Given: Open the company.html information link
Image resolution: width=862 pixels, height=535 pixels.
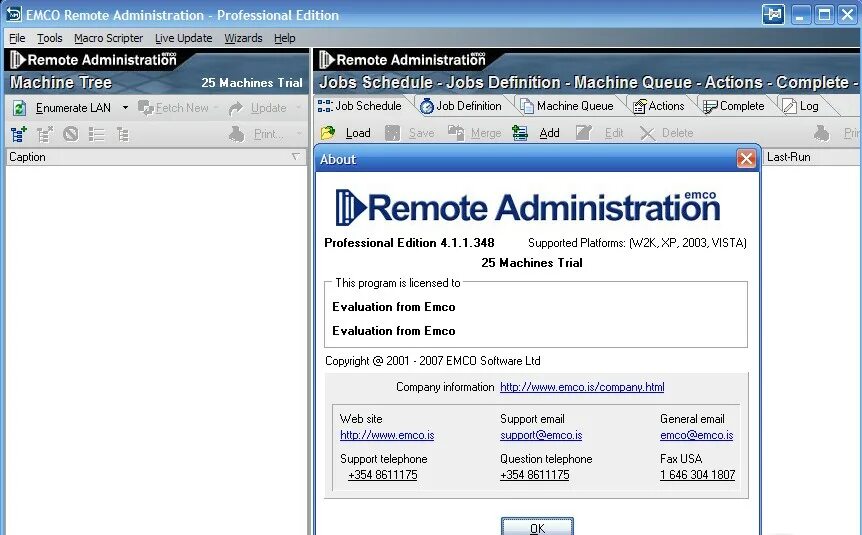Looking at the screenshot, I should (582, 387).
